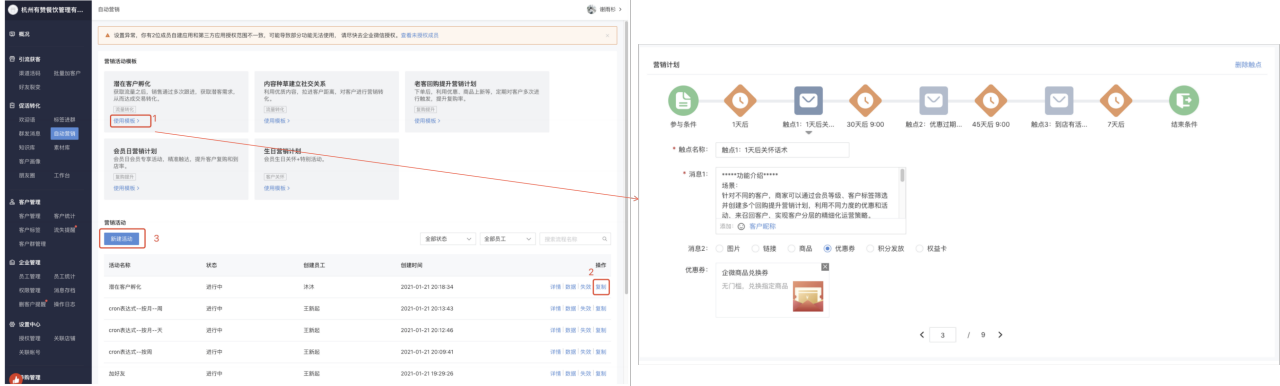Screen dimensions: 1280x386
Task: Dismiss the orange warning banner
Action: 607,35
